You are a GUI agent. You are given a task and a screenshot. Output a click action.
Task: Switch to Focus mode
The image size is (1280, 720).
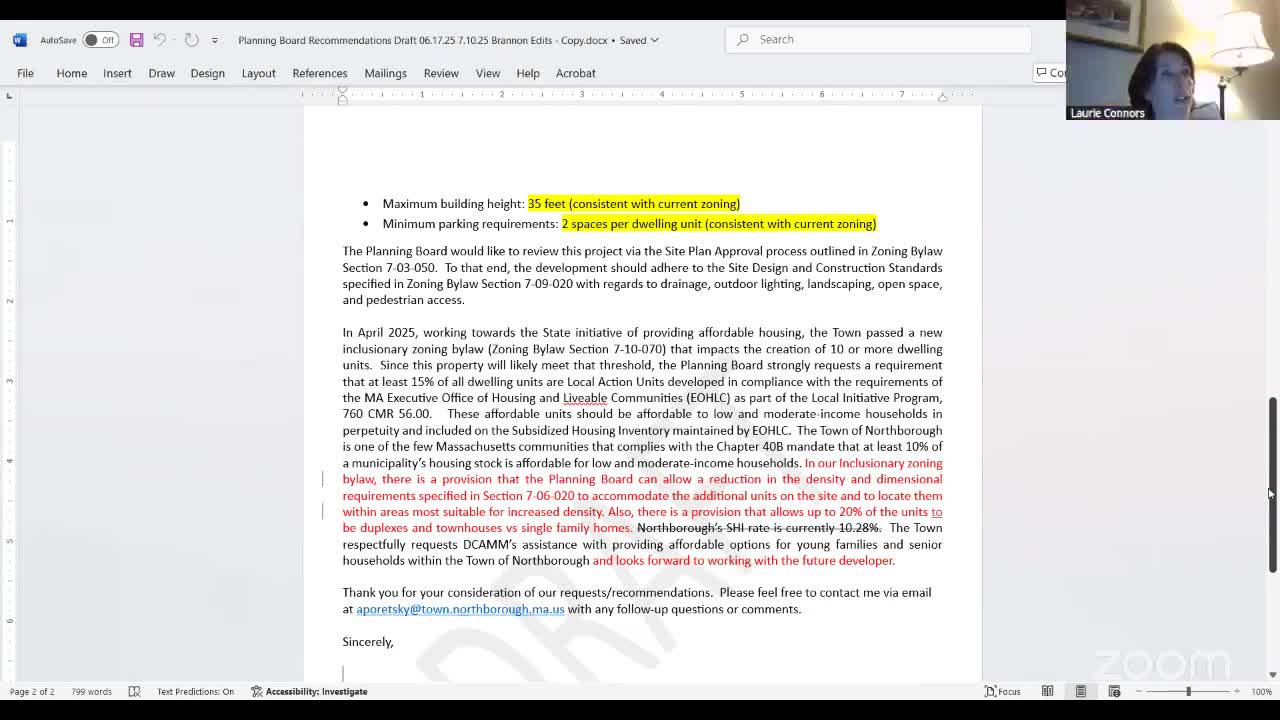click(1003, 691)
